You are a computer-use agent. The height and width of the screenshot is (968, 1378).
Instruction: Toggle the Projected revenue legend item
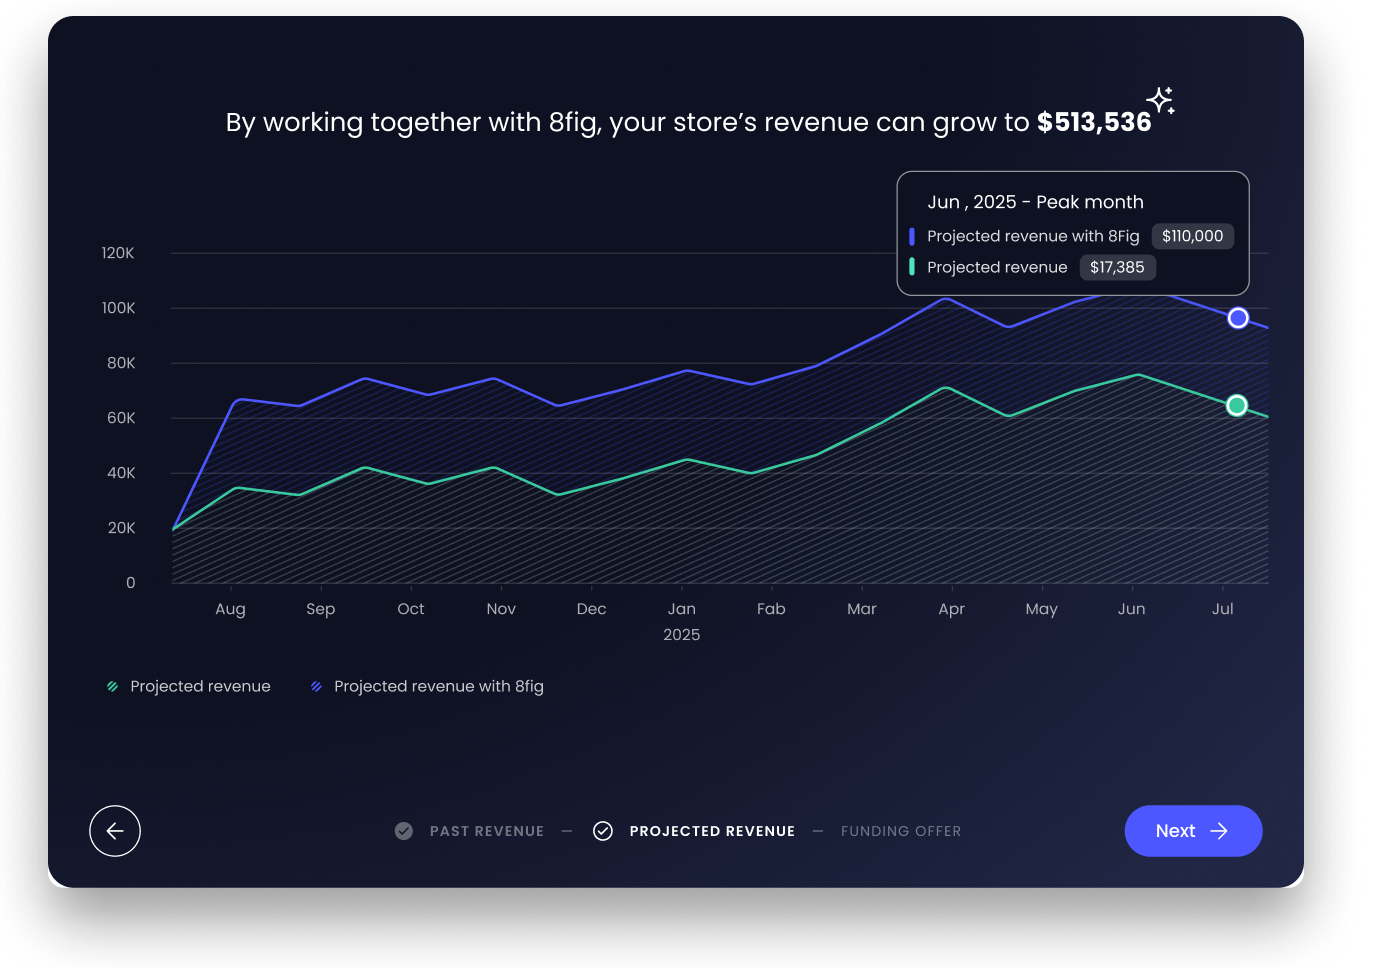point(189,686)
